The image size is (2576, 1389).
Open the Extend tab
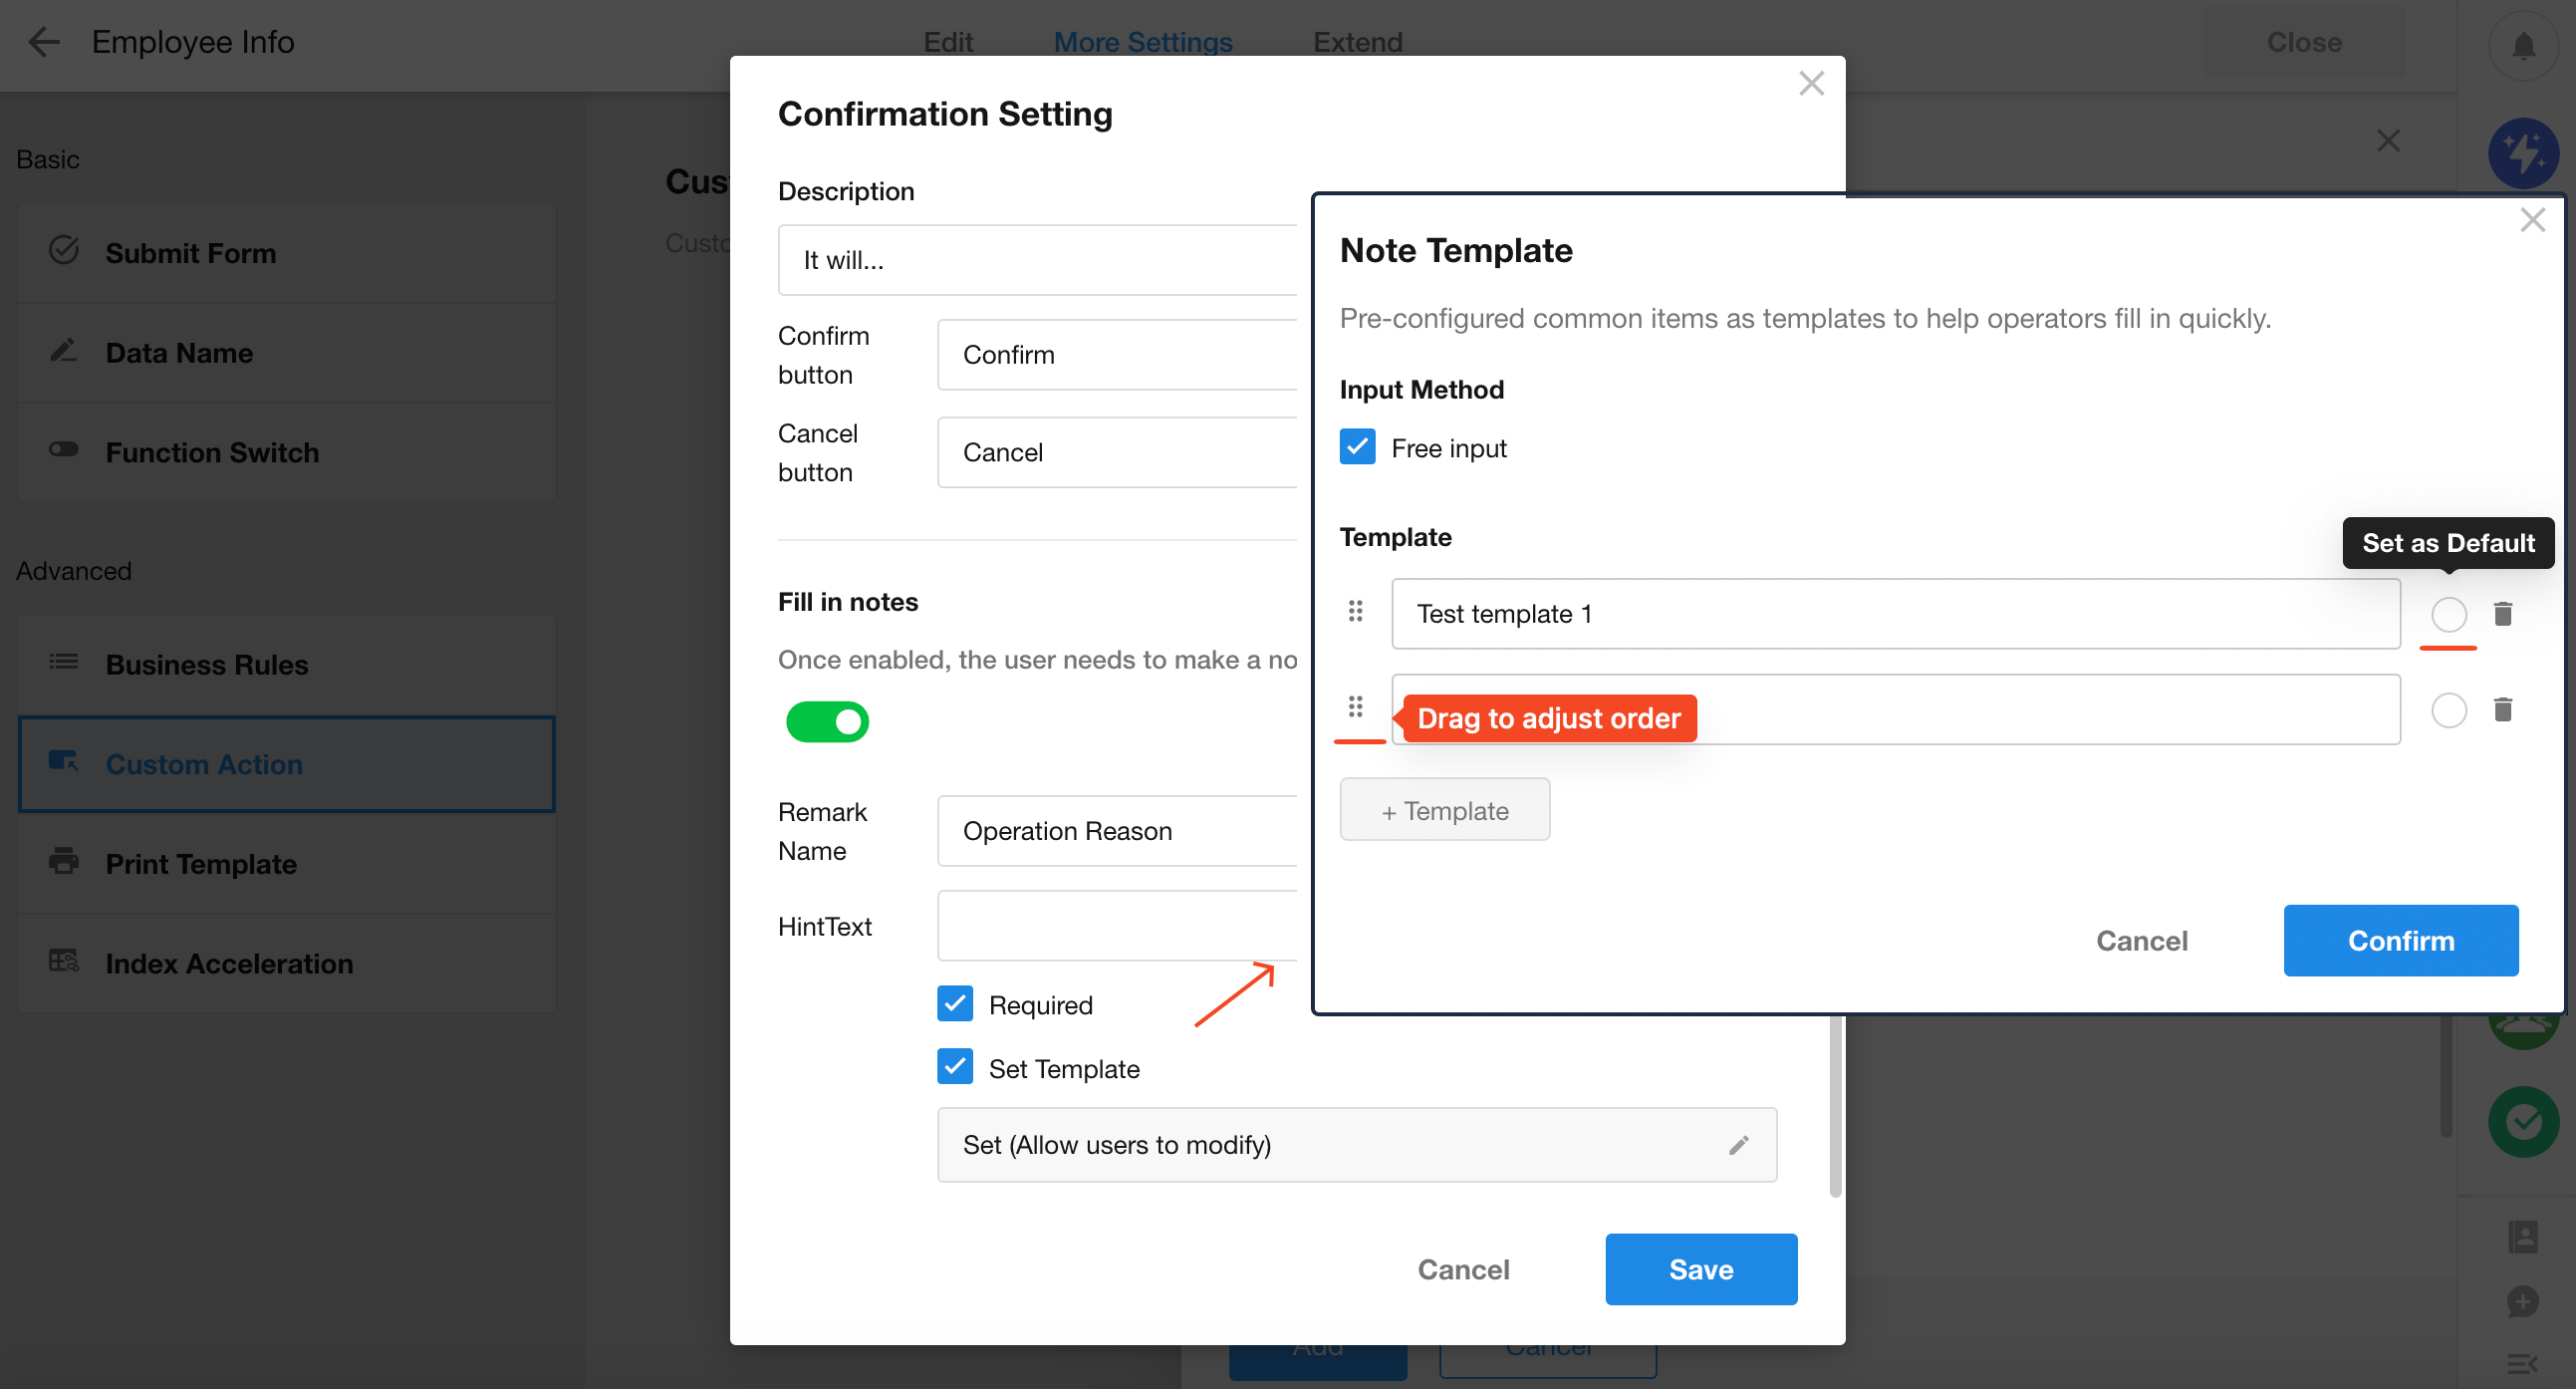click(x=1356, y=42)
